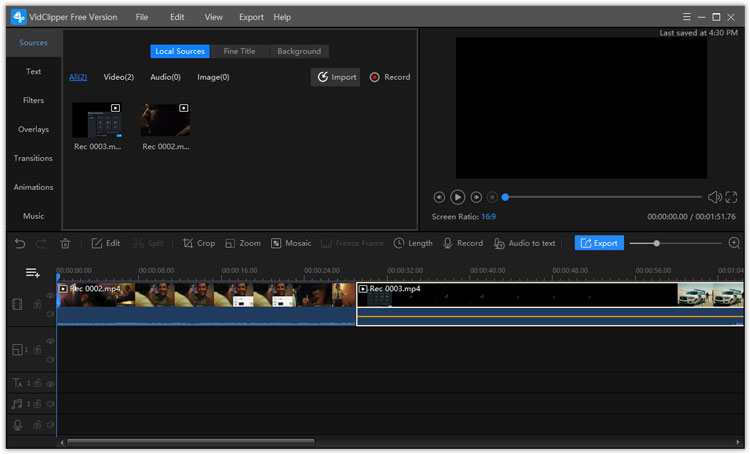Open the Length duration tool
750x454 pixels.
pos(413,243)
